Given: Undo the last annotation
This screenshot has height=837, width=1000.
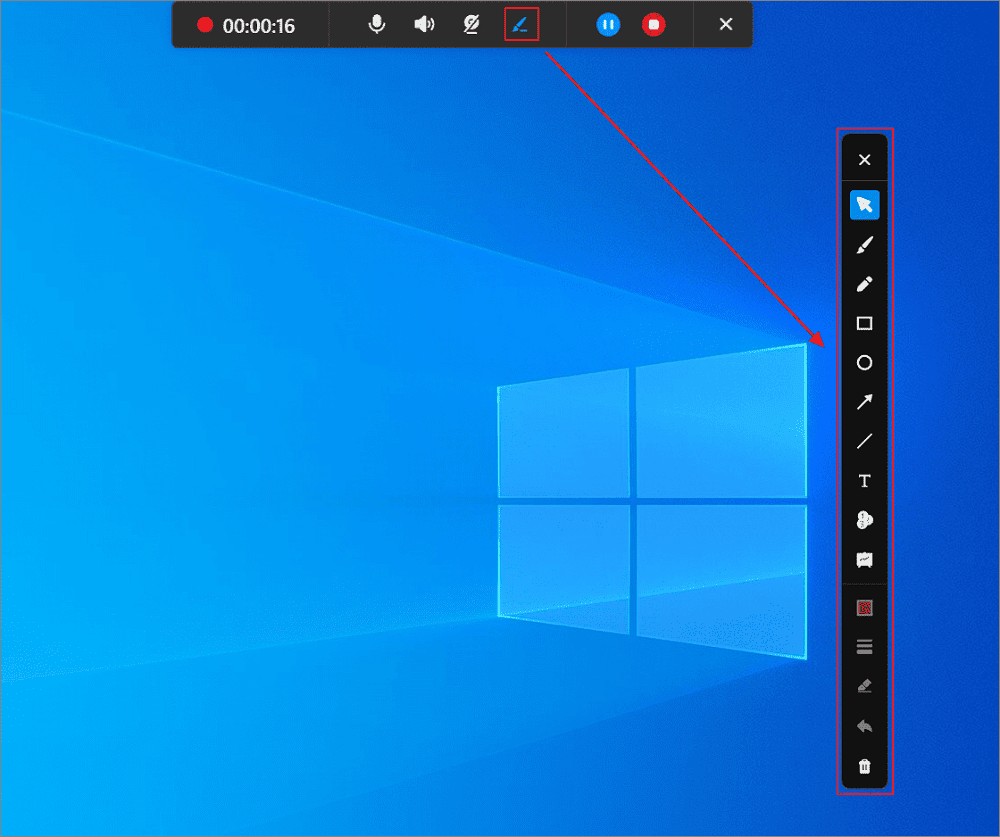Looking at the screenshot, I should pyautogui.click(x=864, y=726).
